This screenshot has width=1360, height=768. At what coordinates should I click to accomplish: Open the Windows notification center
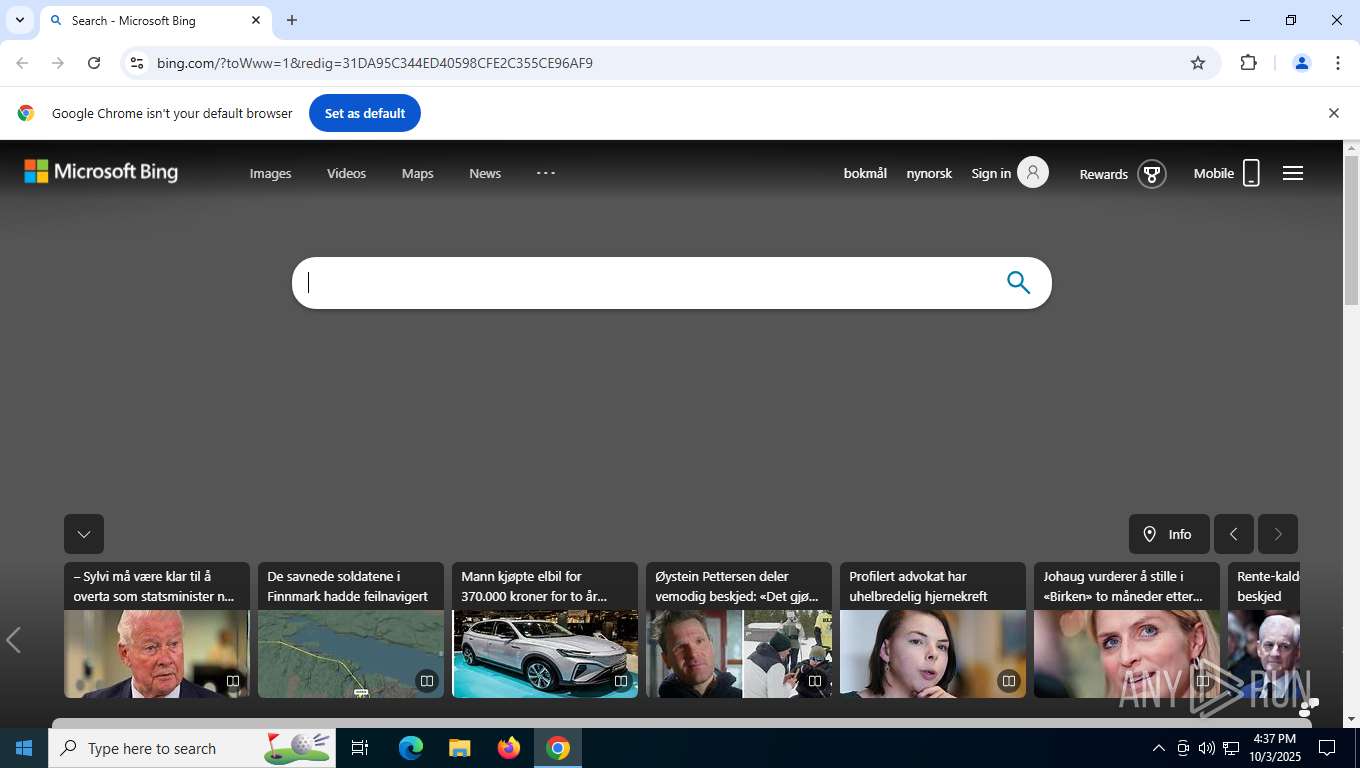click(1327, 748)
